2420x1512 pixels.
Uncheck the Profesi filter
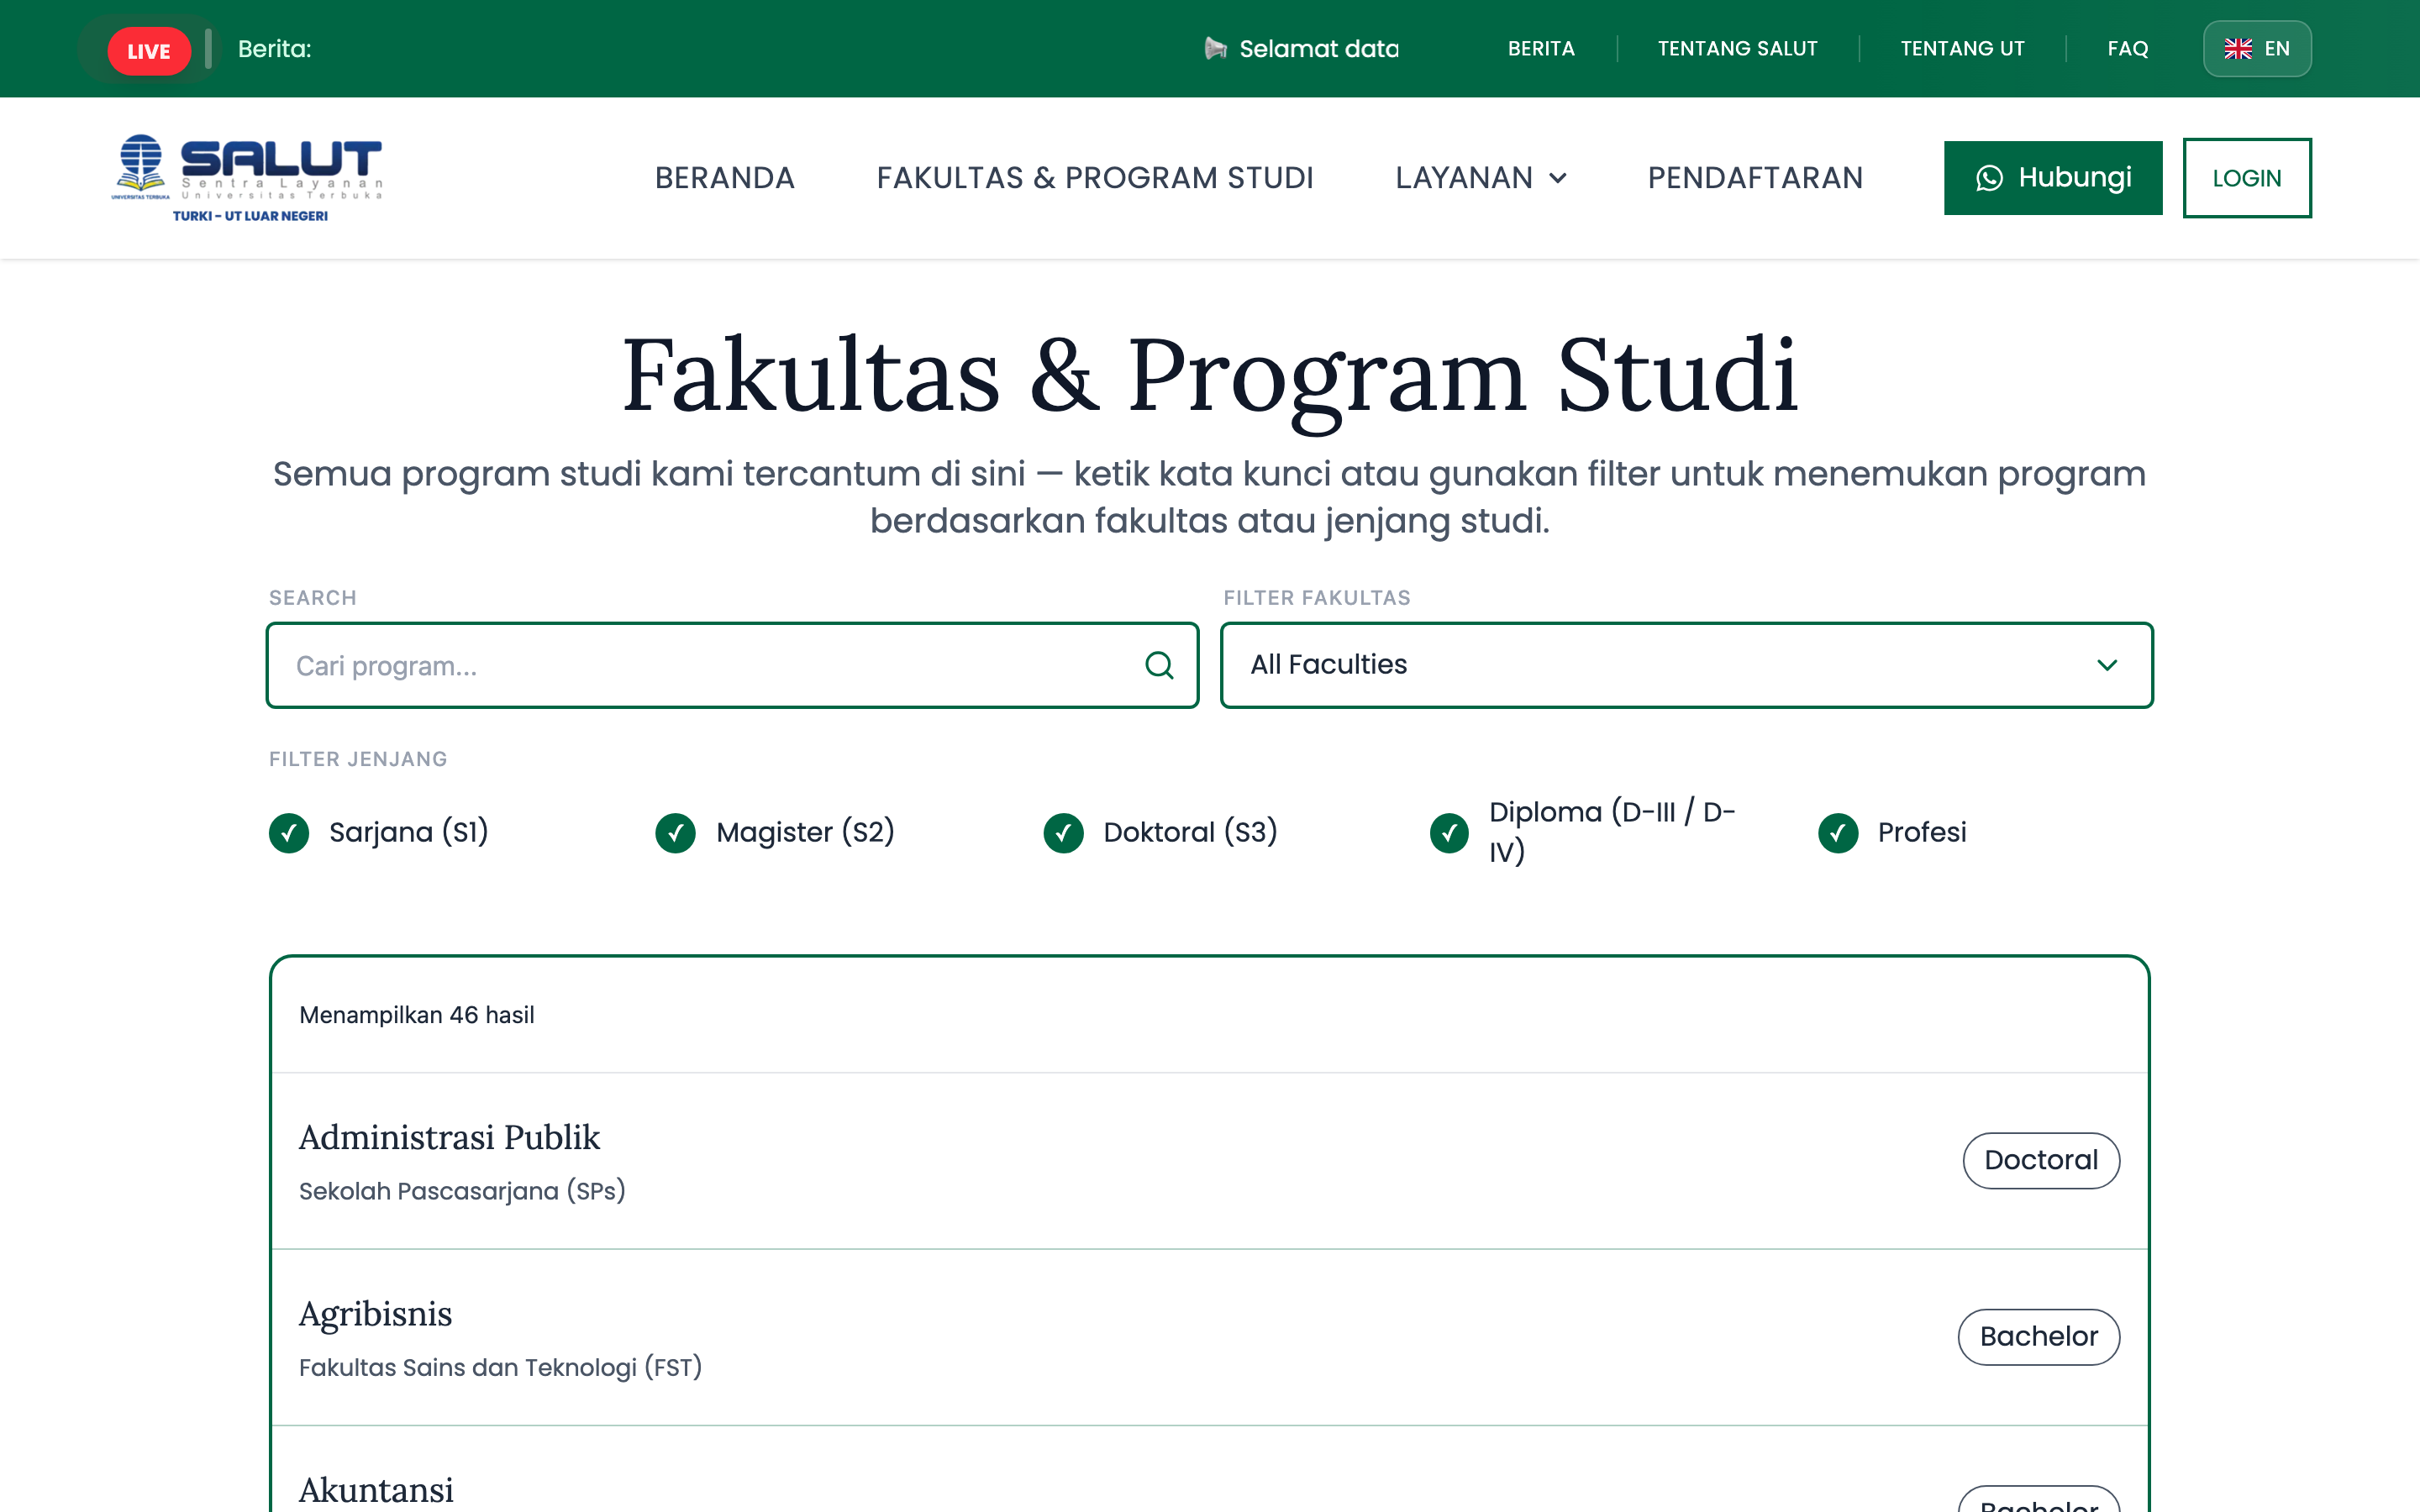(1838, 832)
